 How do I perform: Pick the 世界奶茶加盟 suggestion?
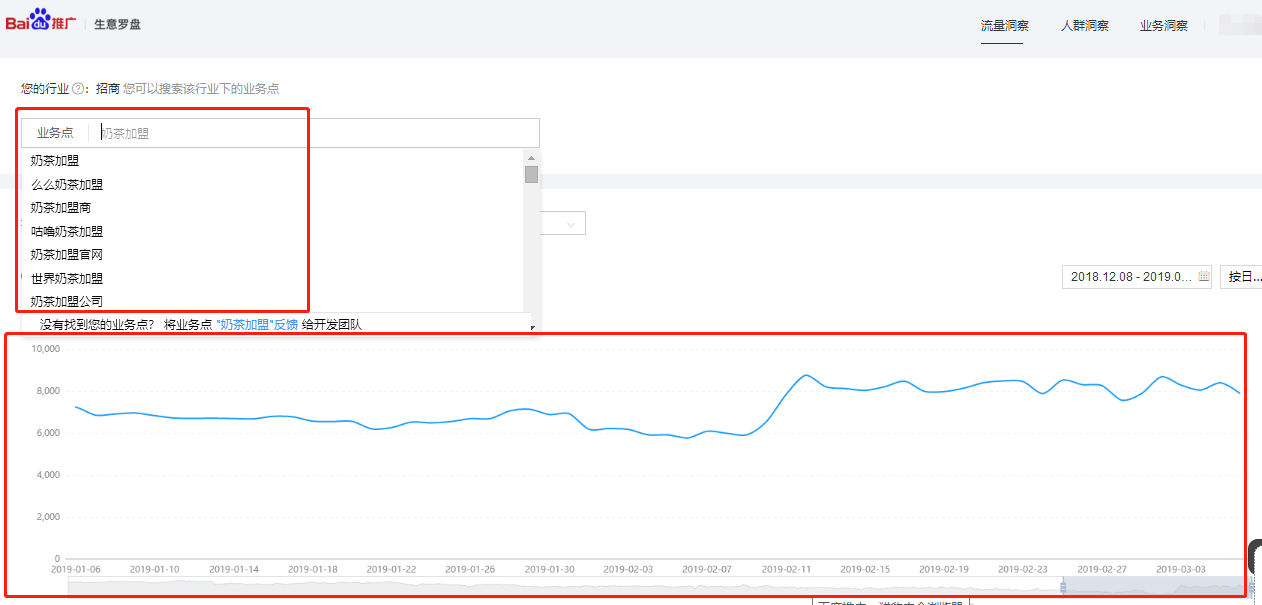pyautogui.click(x=67, y=278)
